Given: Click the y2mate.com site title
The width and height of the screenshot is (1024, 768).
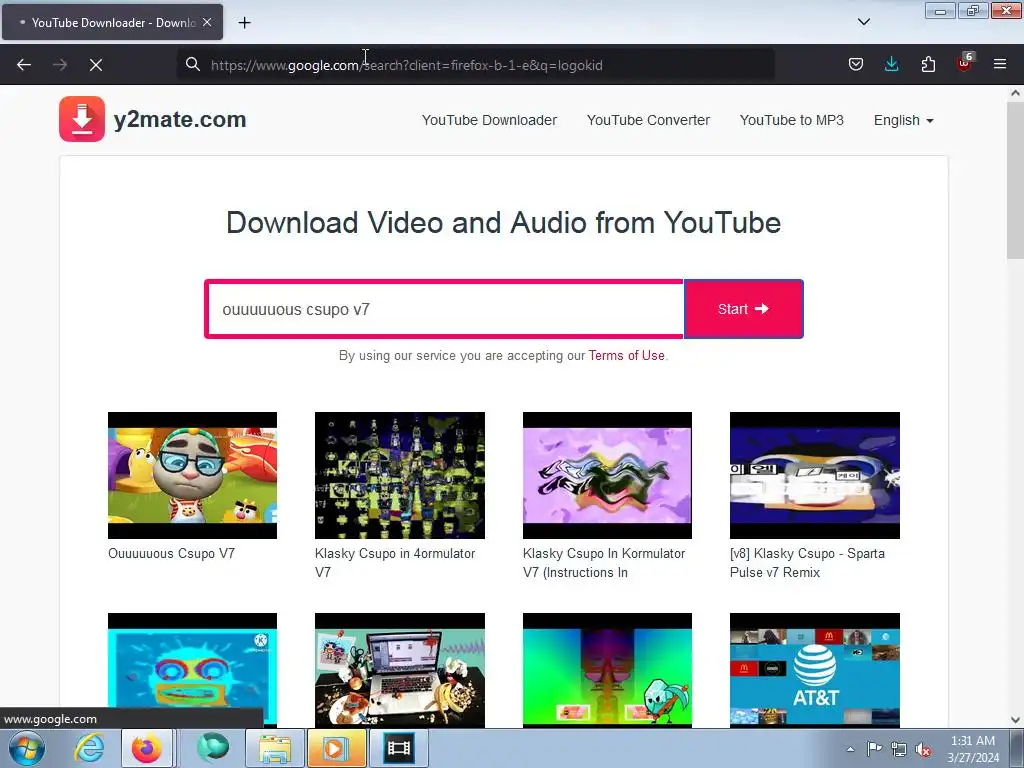Looking at the screenshot, I should (x=180, y=120).
